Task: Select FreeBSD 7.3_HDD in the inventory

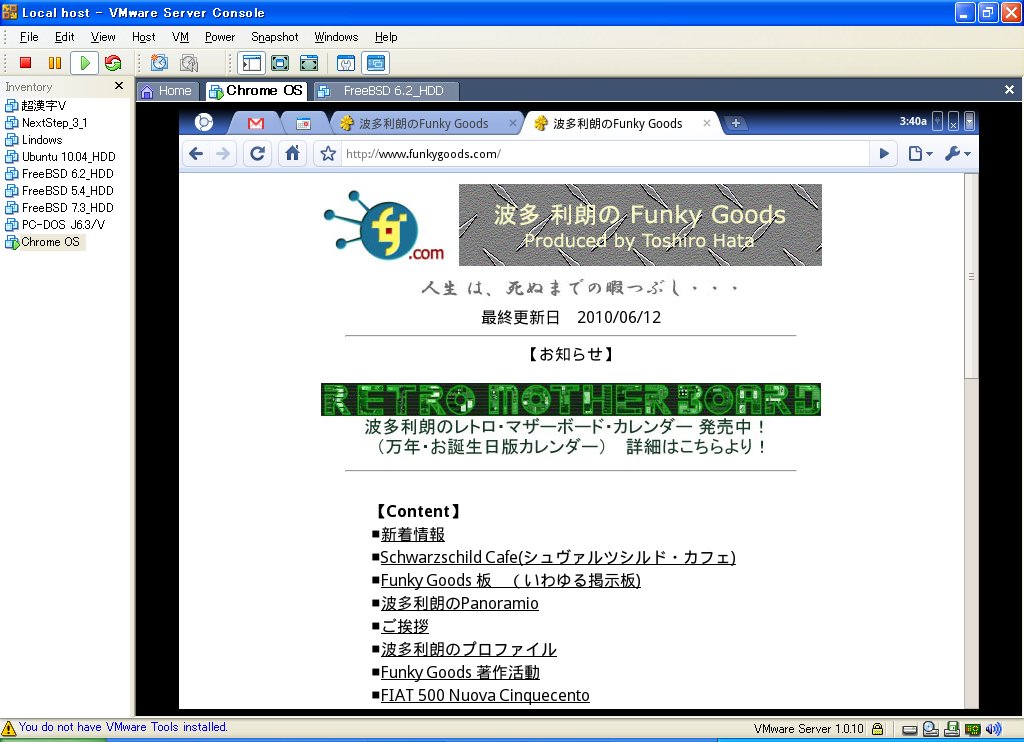Action: coord(67,208)
